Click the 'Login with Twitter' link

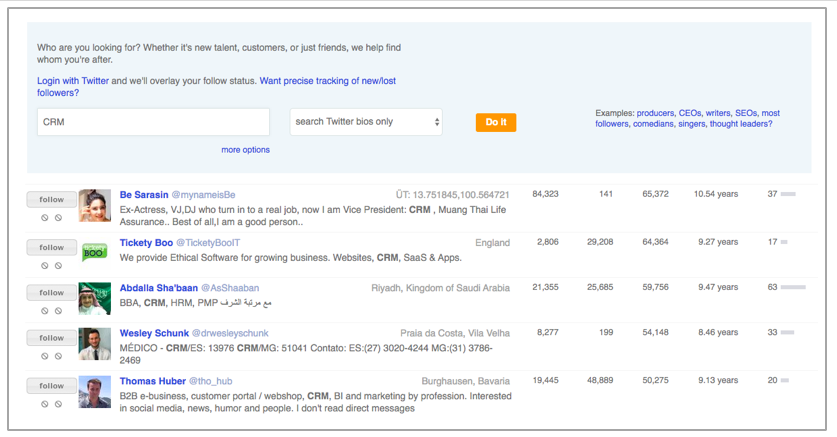(73, 81)
